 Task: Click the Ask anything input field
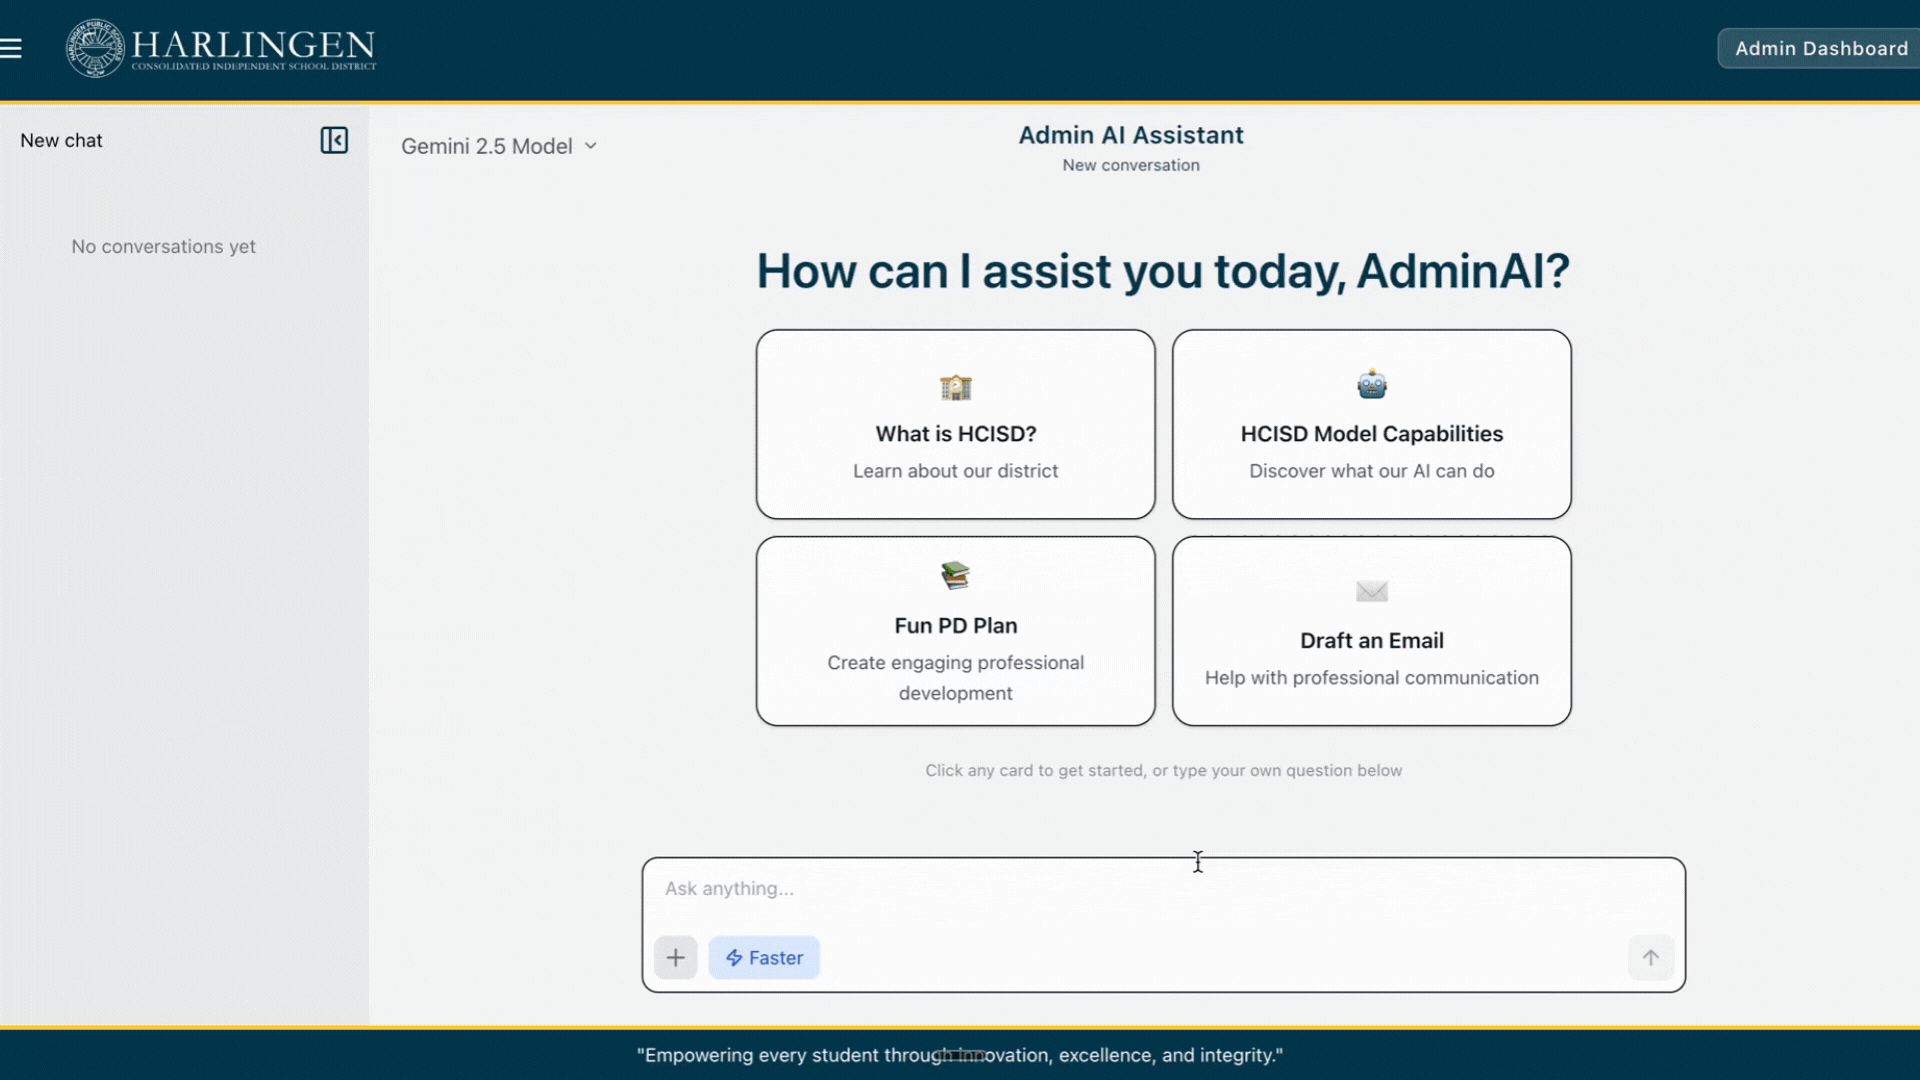1100,888
